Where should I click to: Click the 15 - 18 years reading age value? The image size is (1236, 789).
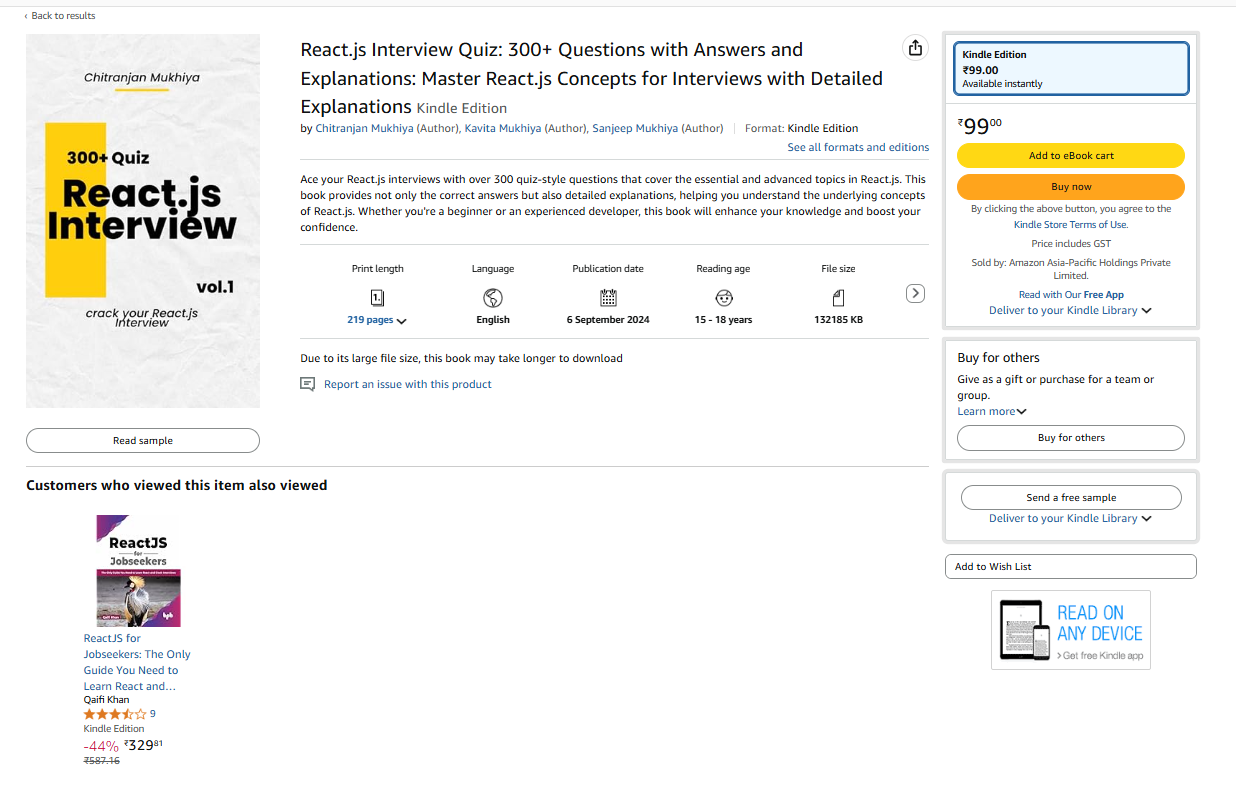point(724,320)
